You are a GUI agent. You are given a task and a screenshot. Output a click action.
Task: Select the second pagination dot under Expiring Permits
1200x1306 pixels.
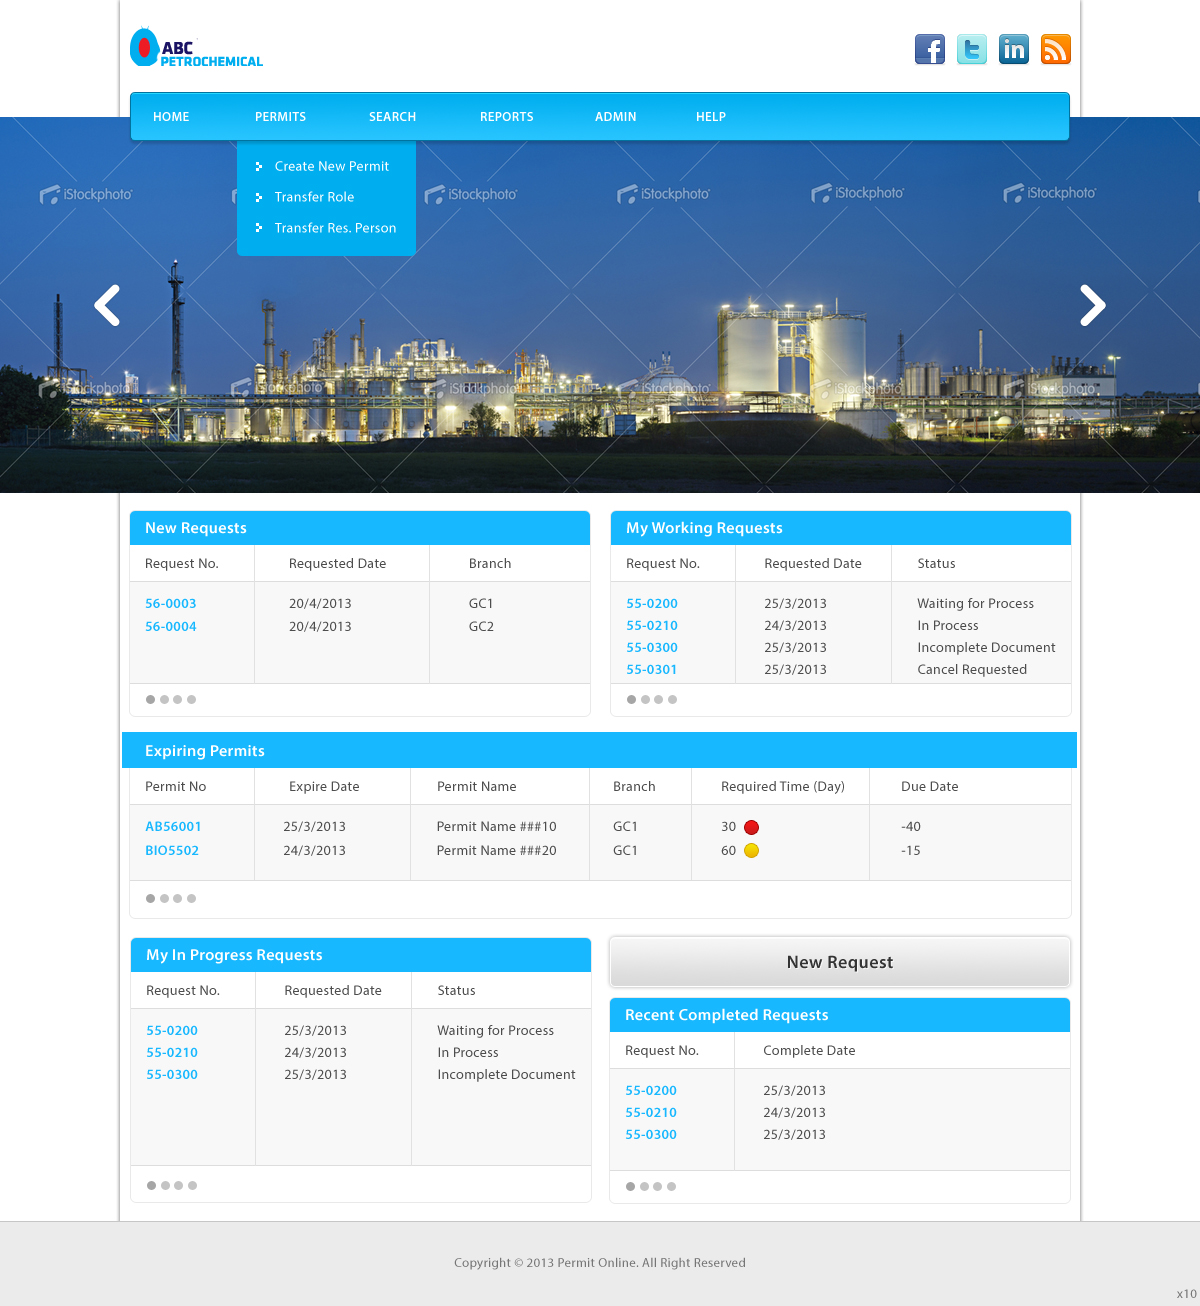164,898
